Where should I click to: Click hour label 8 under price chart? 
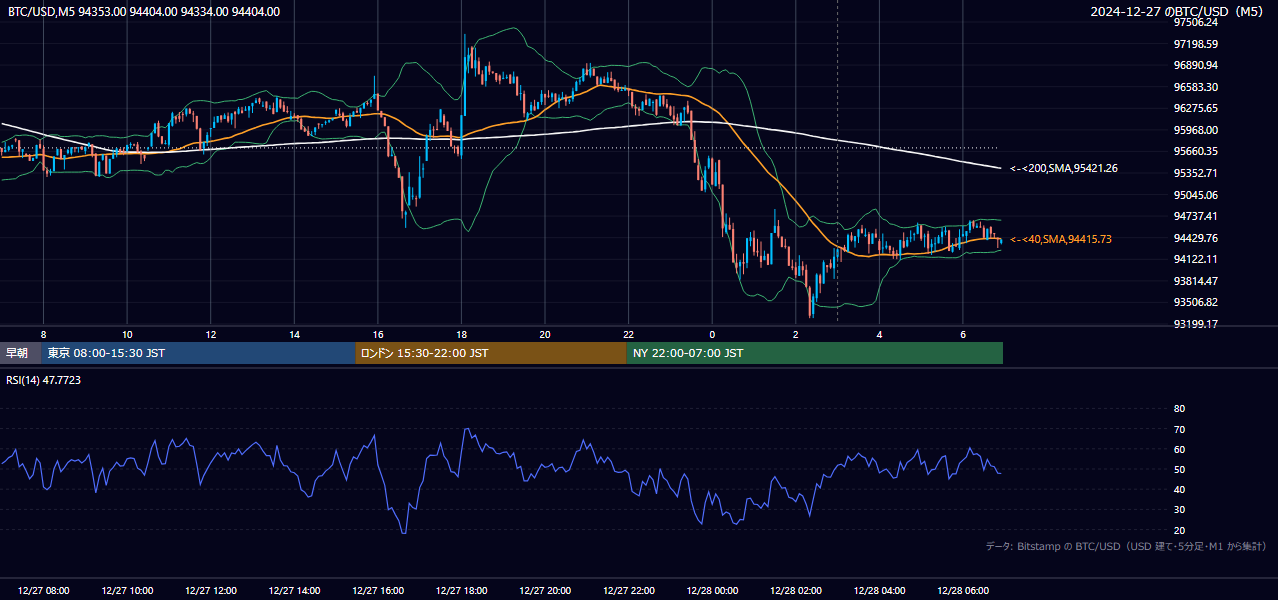43,334
